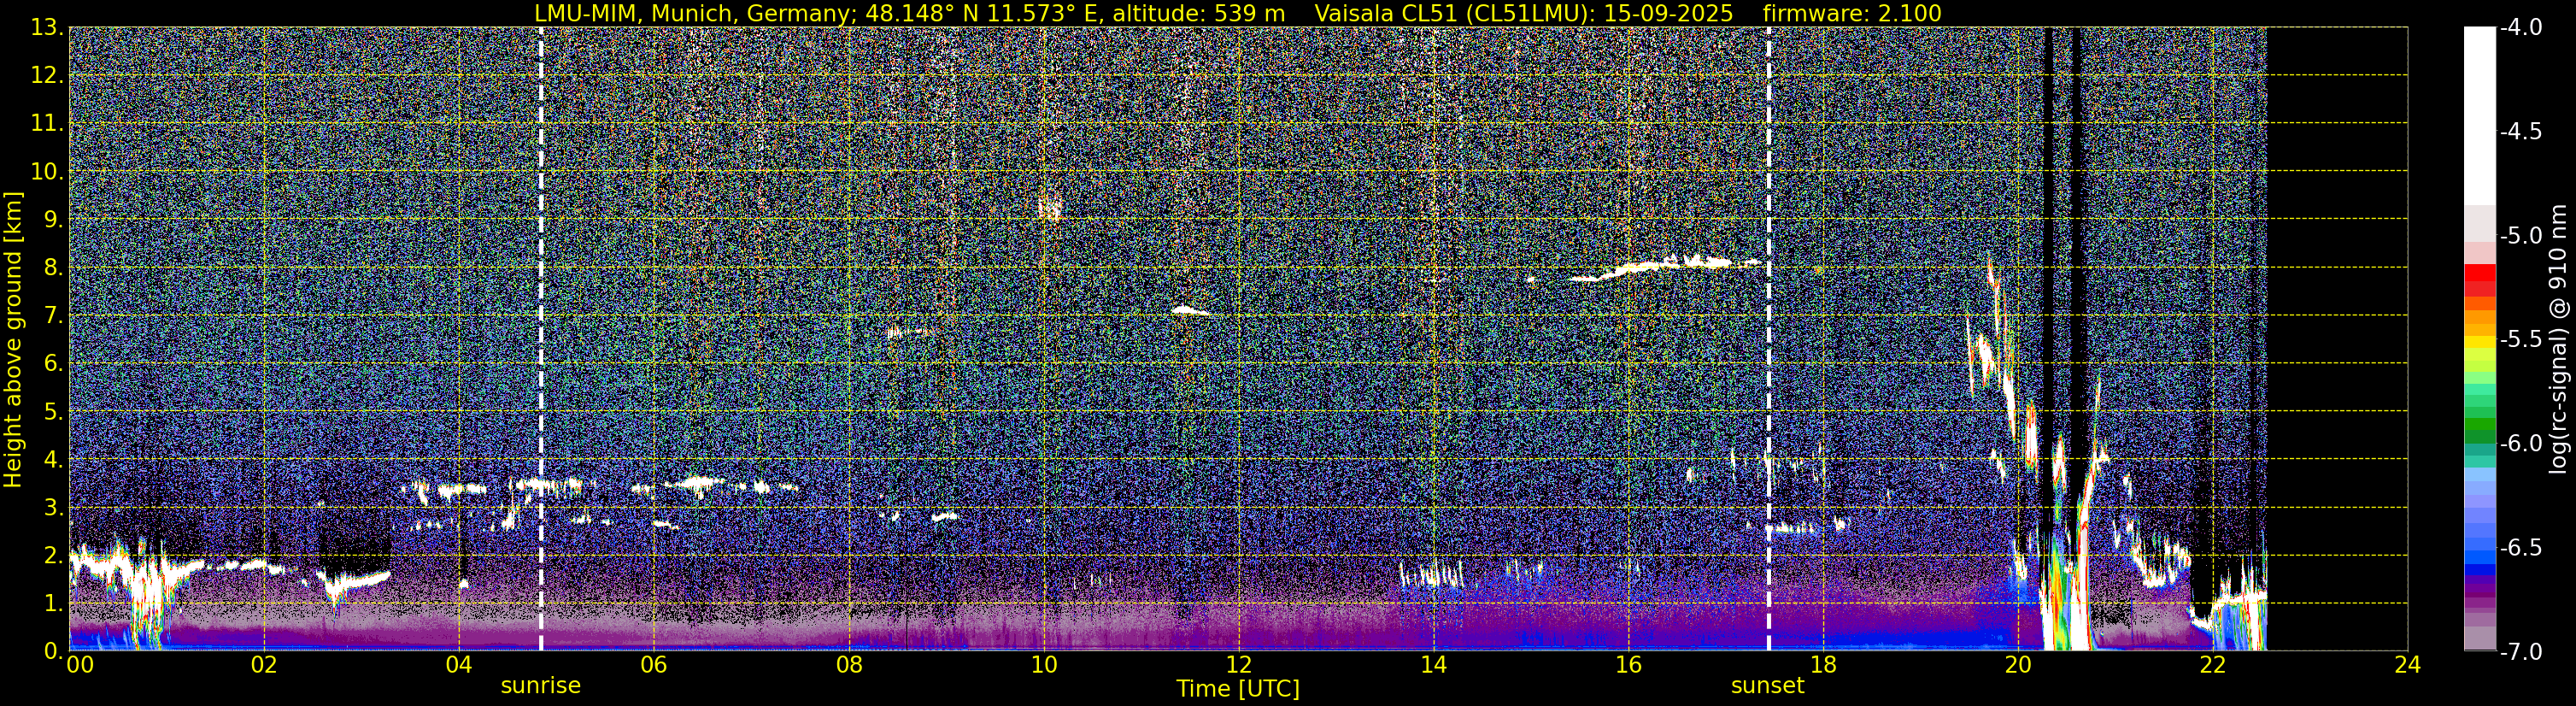
Task: Click the "06" time tick label
Action: [654, 665]
